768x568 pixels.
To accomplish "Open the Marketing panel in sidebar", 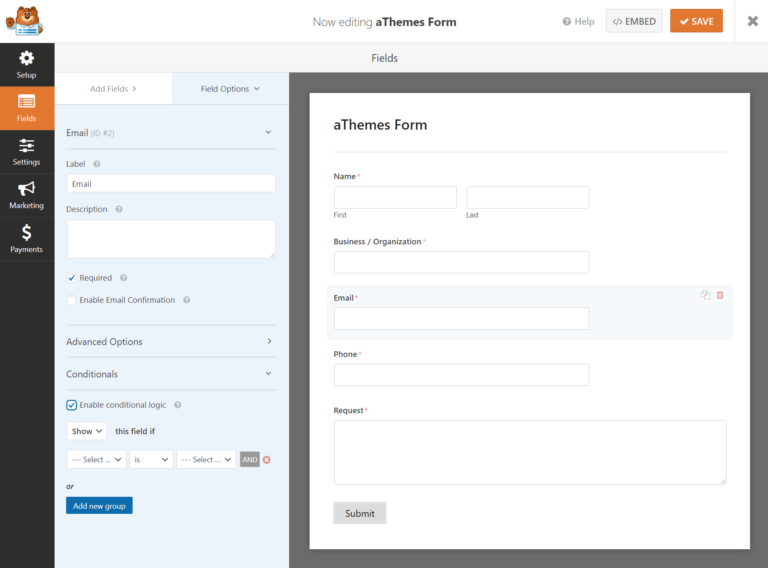I will [x=26, y=195].
